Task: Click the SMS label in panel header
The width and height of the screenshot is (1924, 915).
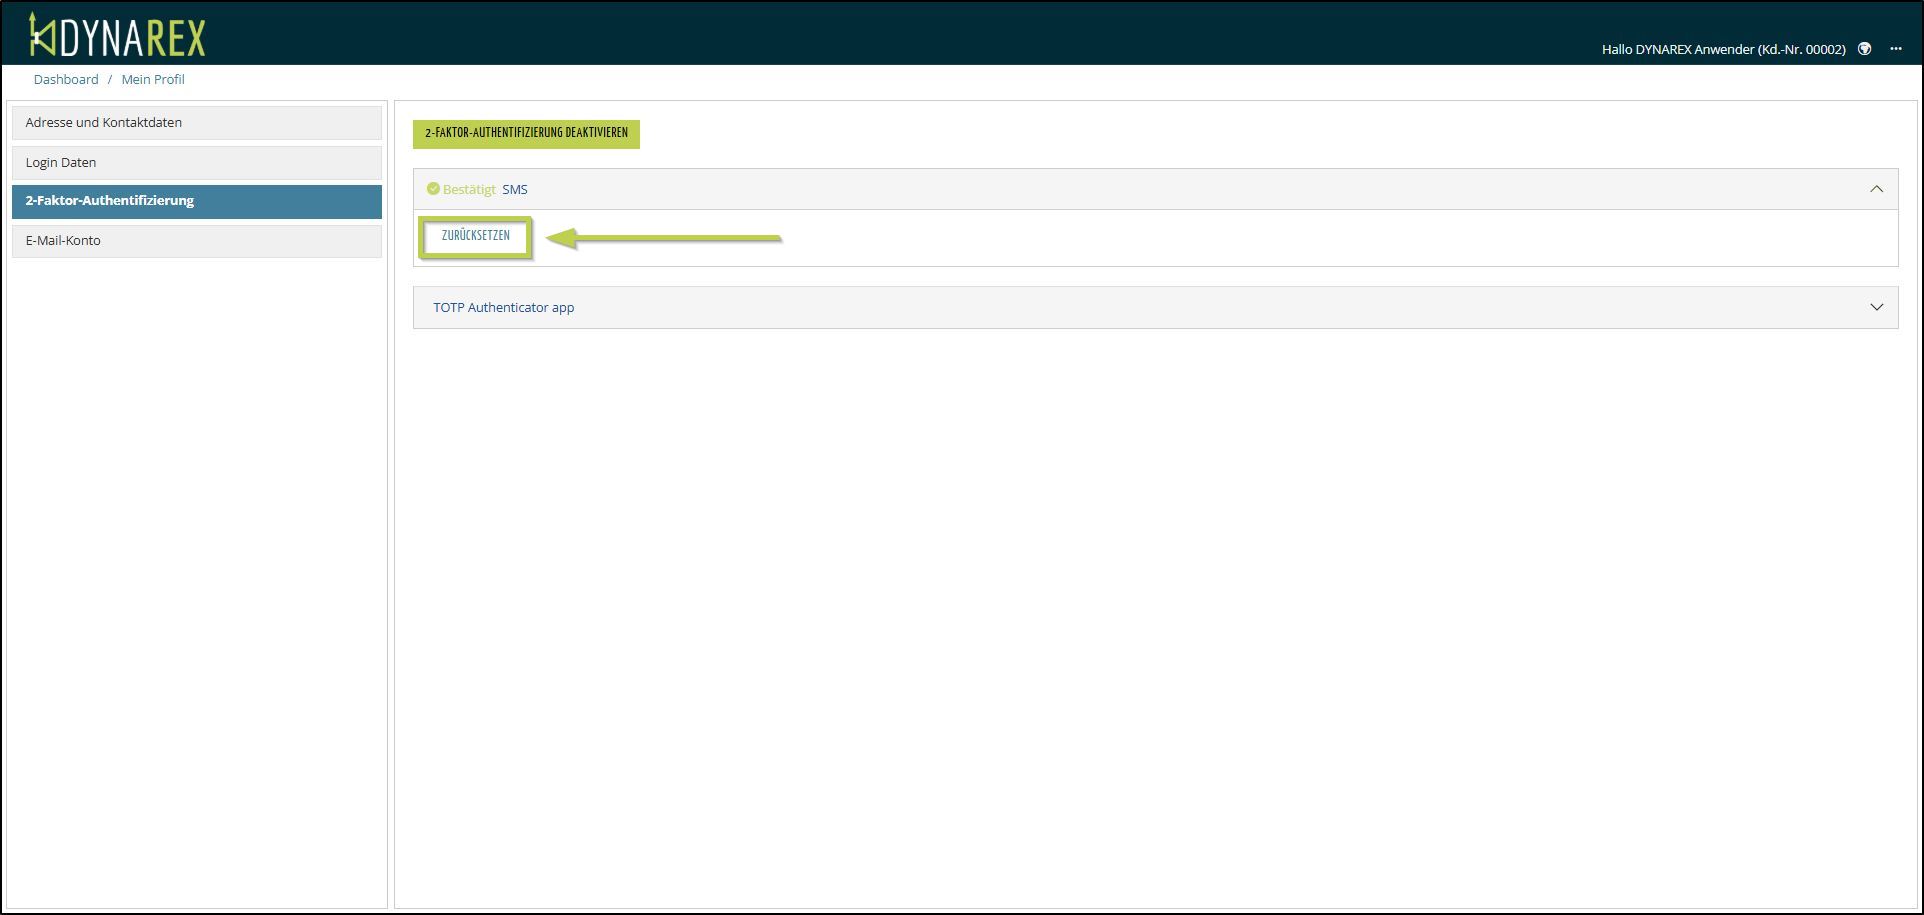Action: tap(514, 189)
